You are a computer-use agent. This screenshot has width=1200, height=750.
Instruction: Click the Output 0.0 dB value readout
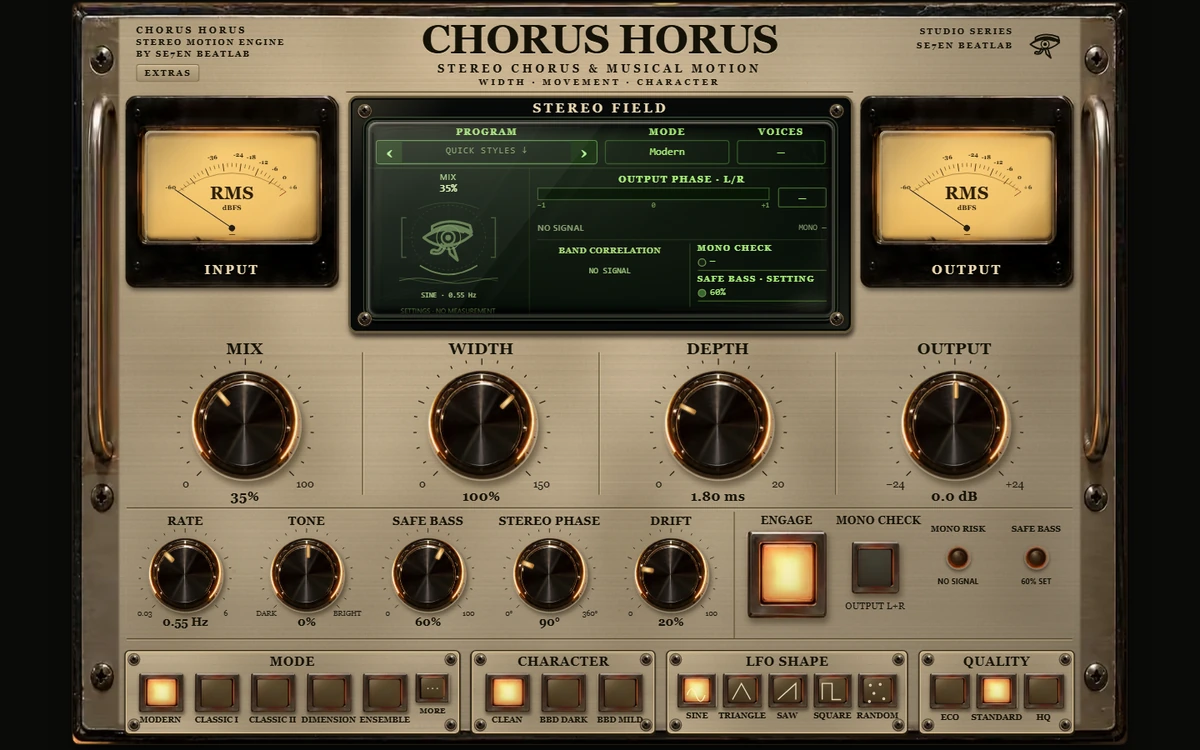[x=954, y=497]
